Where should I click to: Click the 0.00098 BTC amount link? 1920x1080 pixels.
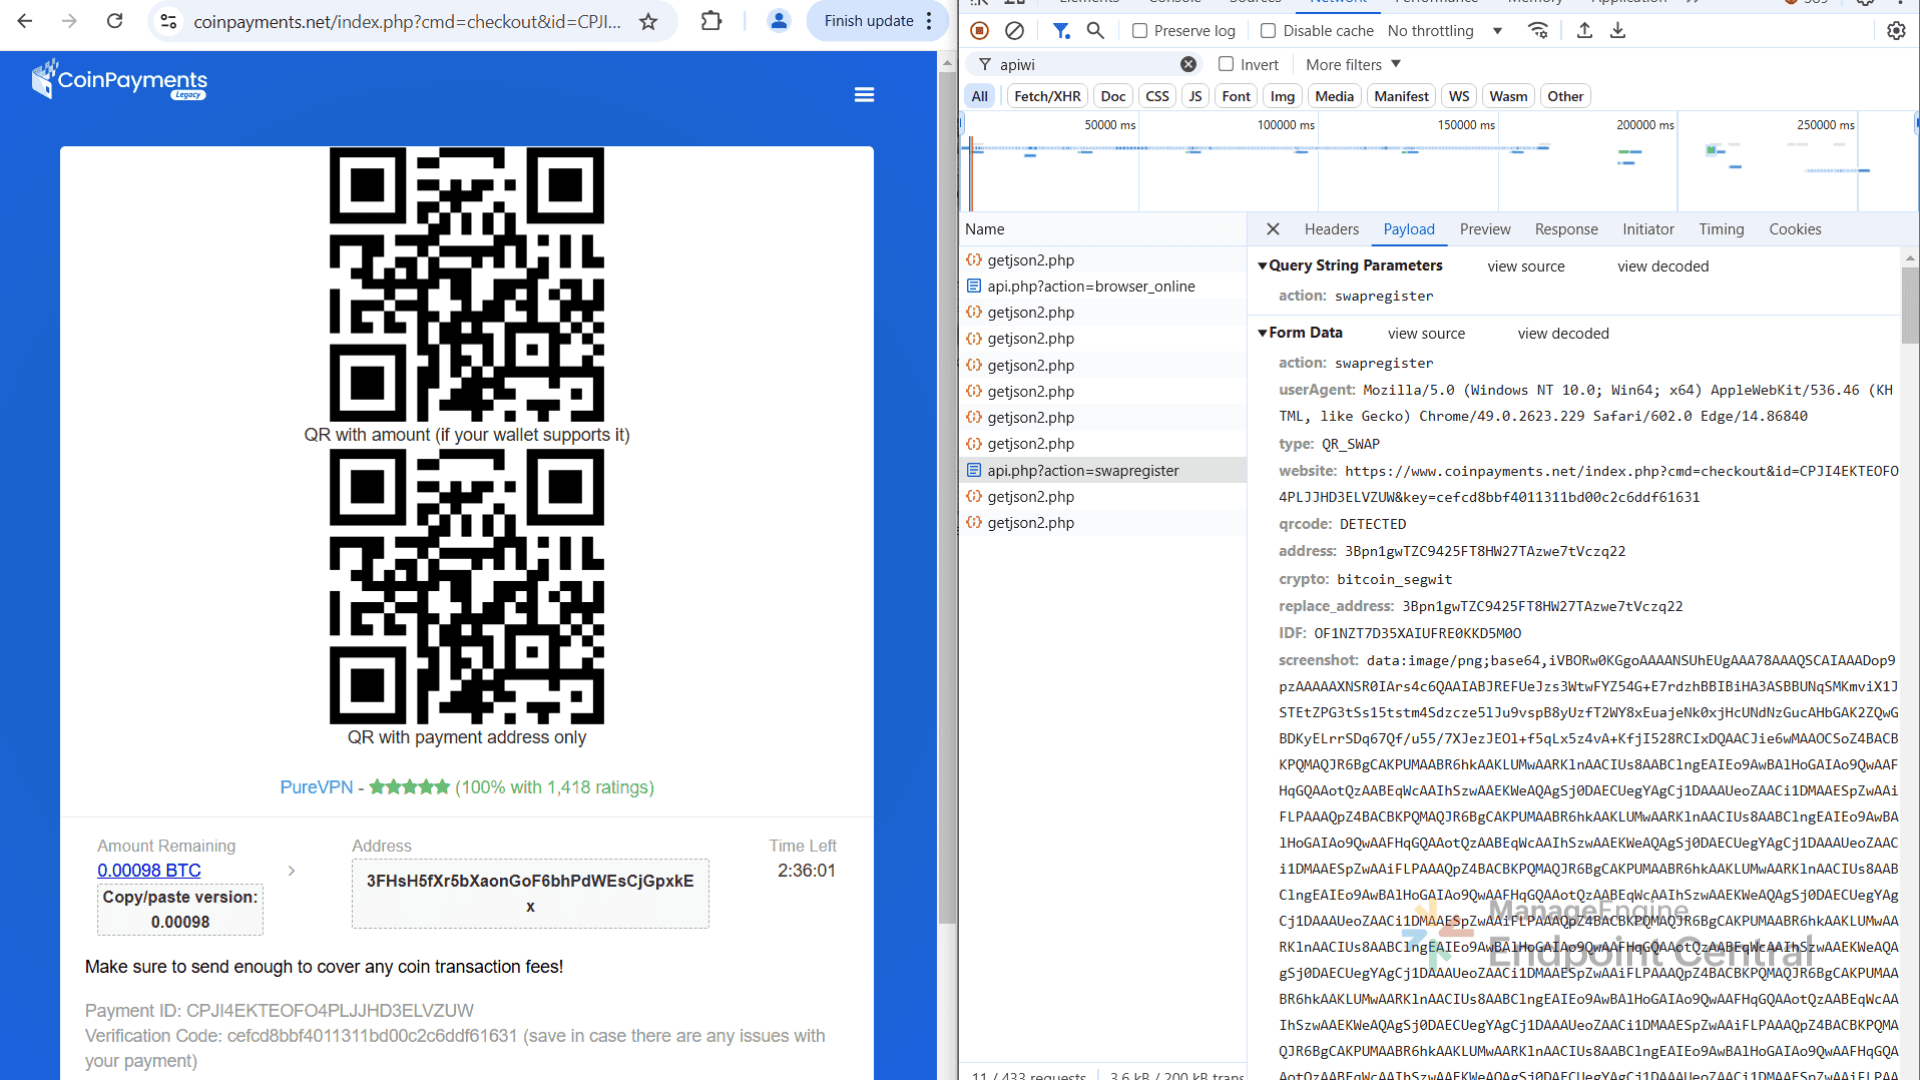click(x=149, y=870)
